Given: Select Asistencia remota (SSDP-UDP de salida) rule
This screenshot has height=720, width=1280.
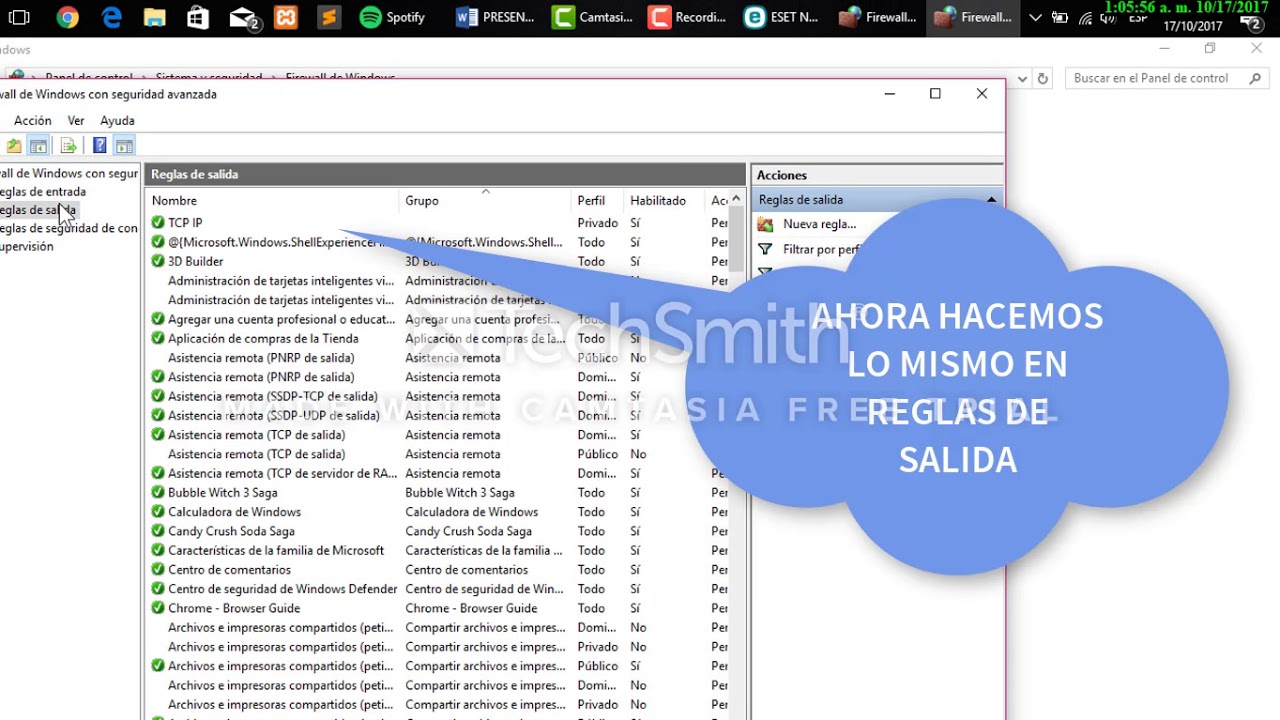Looking at the screenshot, I should click(x=274, y=415).
